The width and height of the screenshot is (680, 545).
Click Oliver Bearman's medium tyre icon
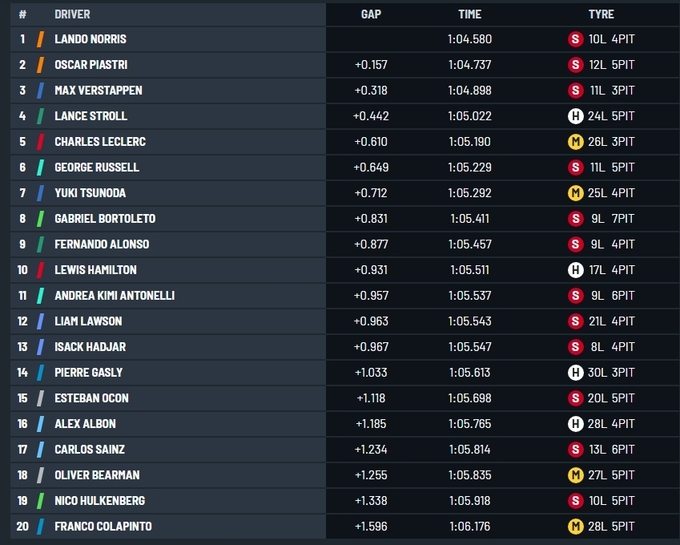tap(575, 475)
